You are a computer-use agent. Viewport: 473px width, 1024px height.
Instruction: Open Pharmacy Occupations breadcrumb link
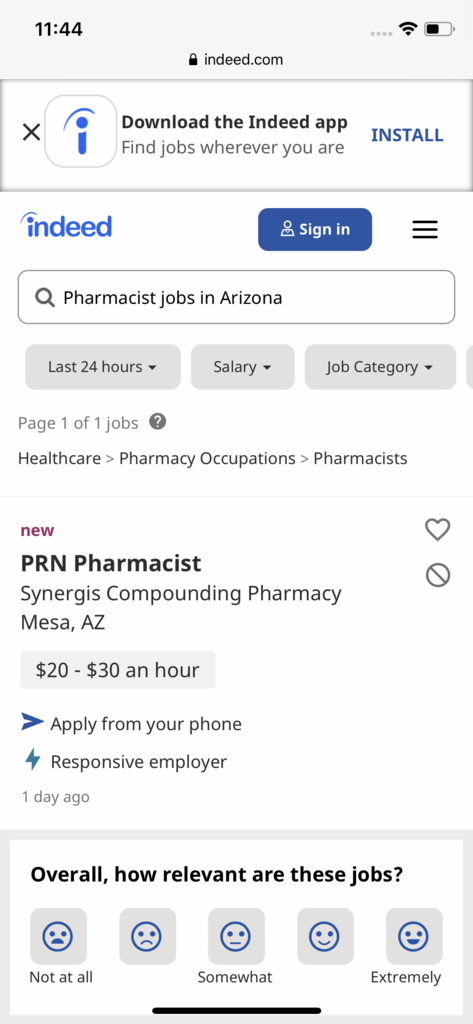(207, 458)
